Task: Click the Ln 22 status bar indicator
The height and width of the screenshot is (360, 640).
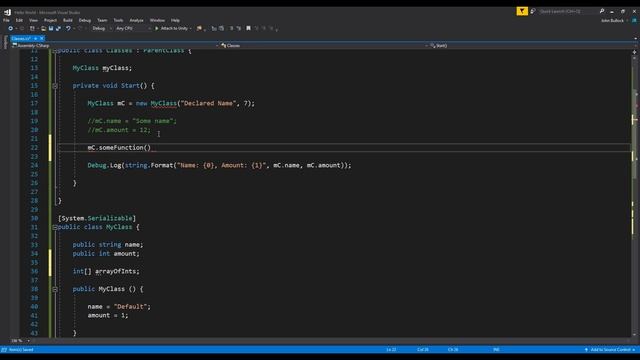Action: (391, 350)
